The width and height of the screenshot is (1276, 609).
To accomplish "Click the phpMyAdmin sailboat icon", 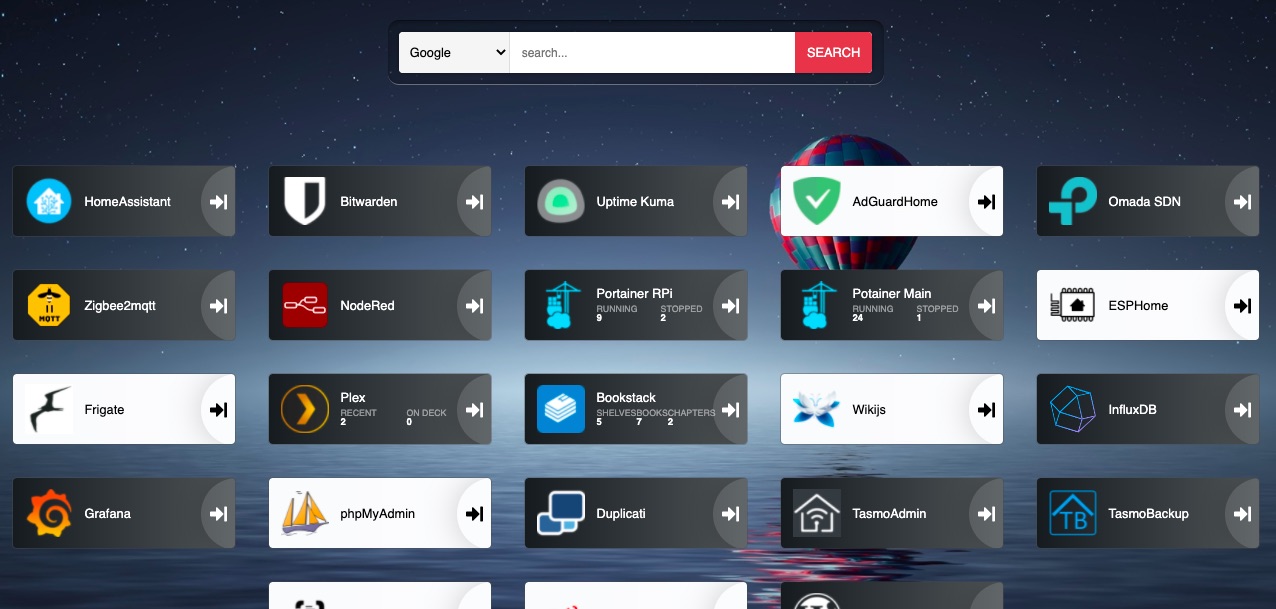I will [x=305, y=513].
